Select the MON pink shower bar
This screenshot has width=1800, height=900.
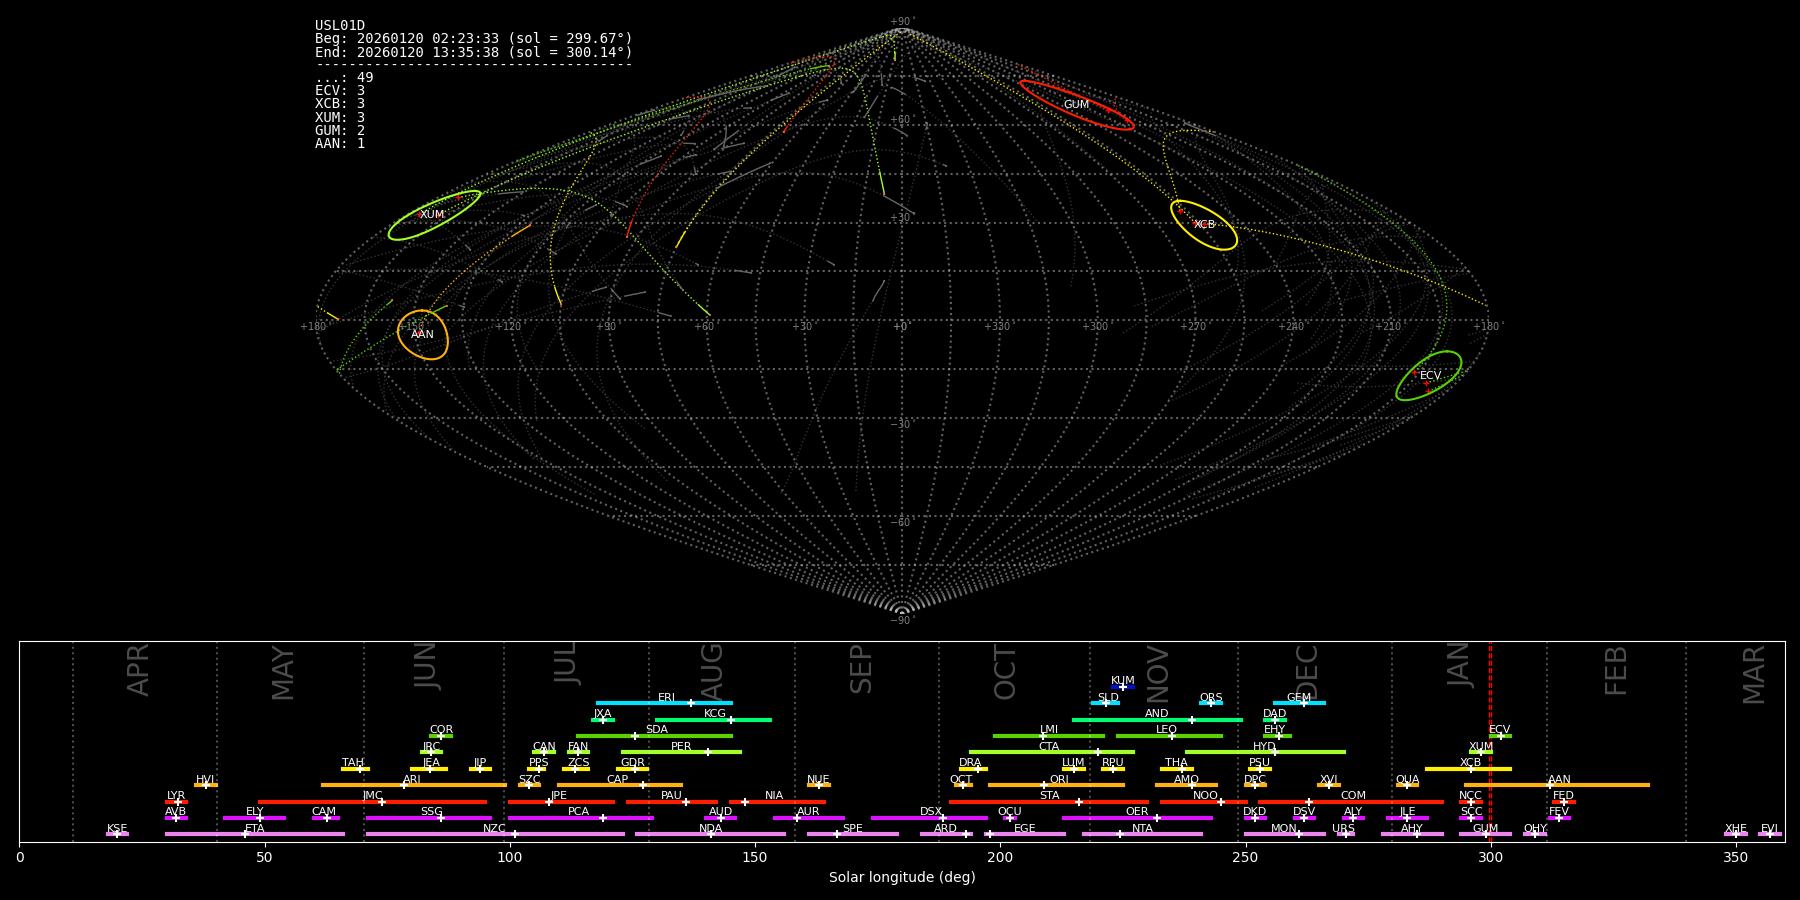click(1284, 834)
